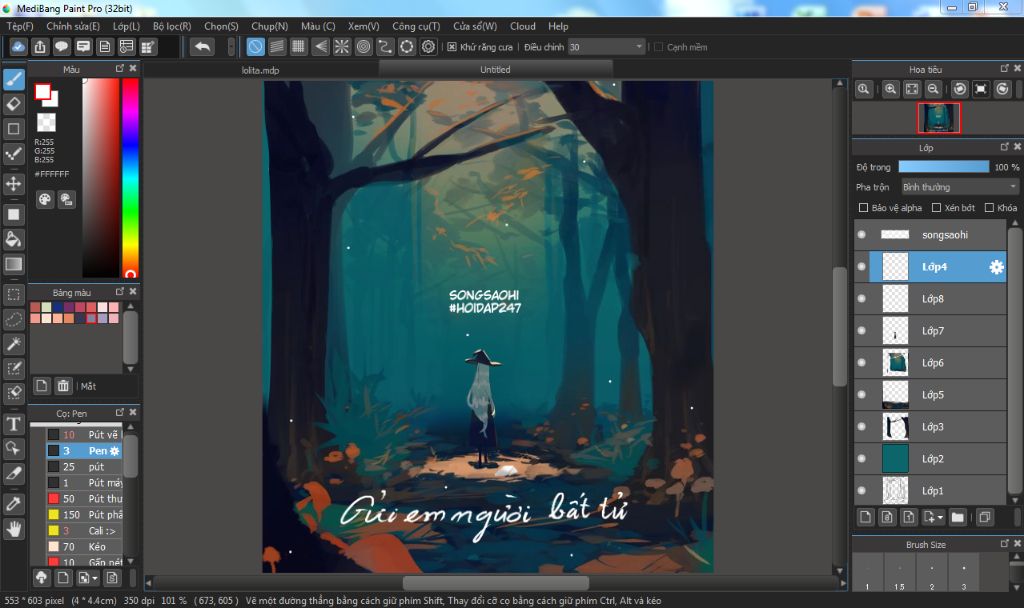This screenshot has height=608, width=1024.
Task: Hide the Lớp8 layer
Action: pos(861,298)
